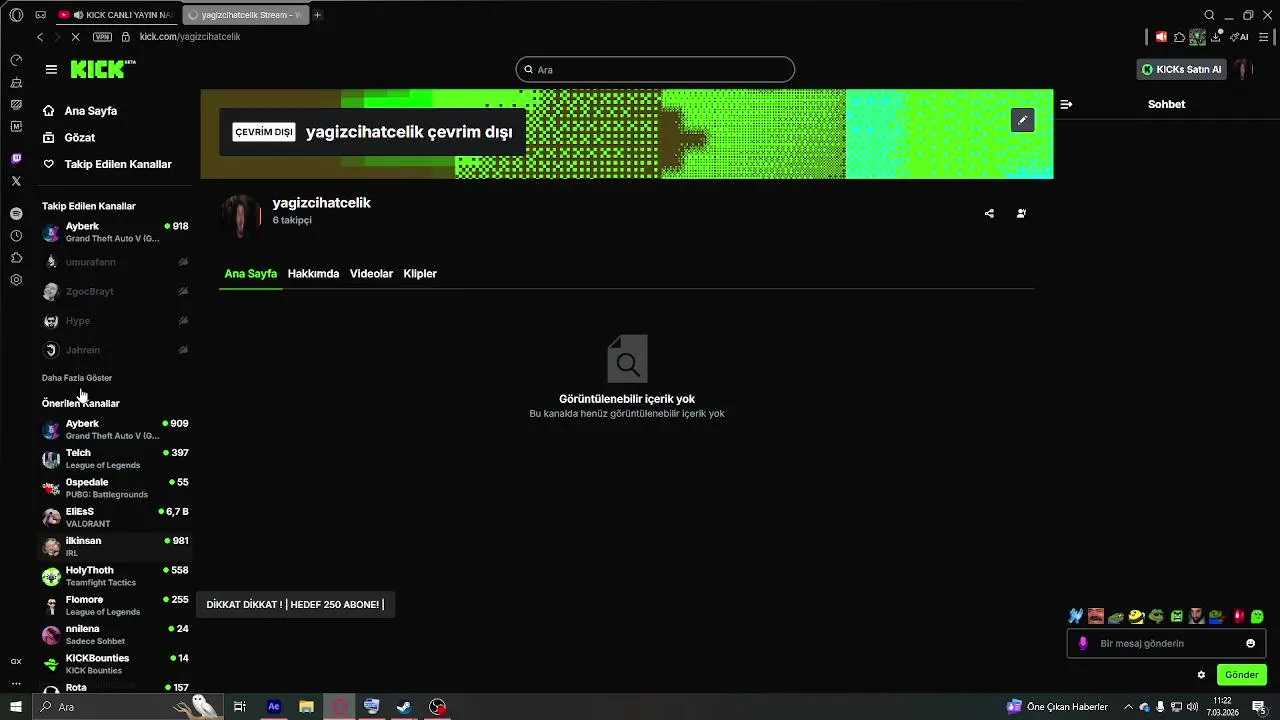Open user profile avatar in top bar

[1243, 69]
